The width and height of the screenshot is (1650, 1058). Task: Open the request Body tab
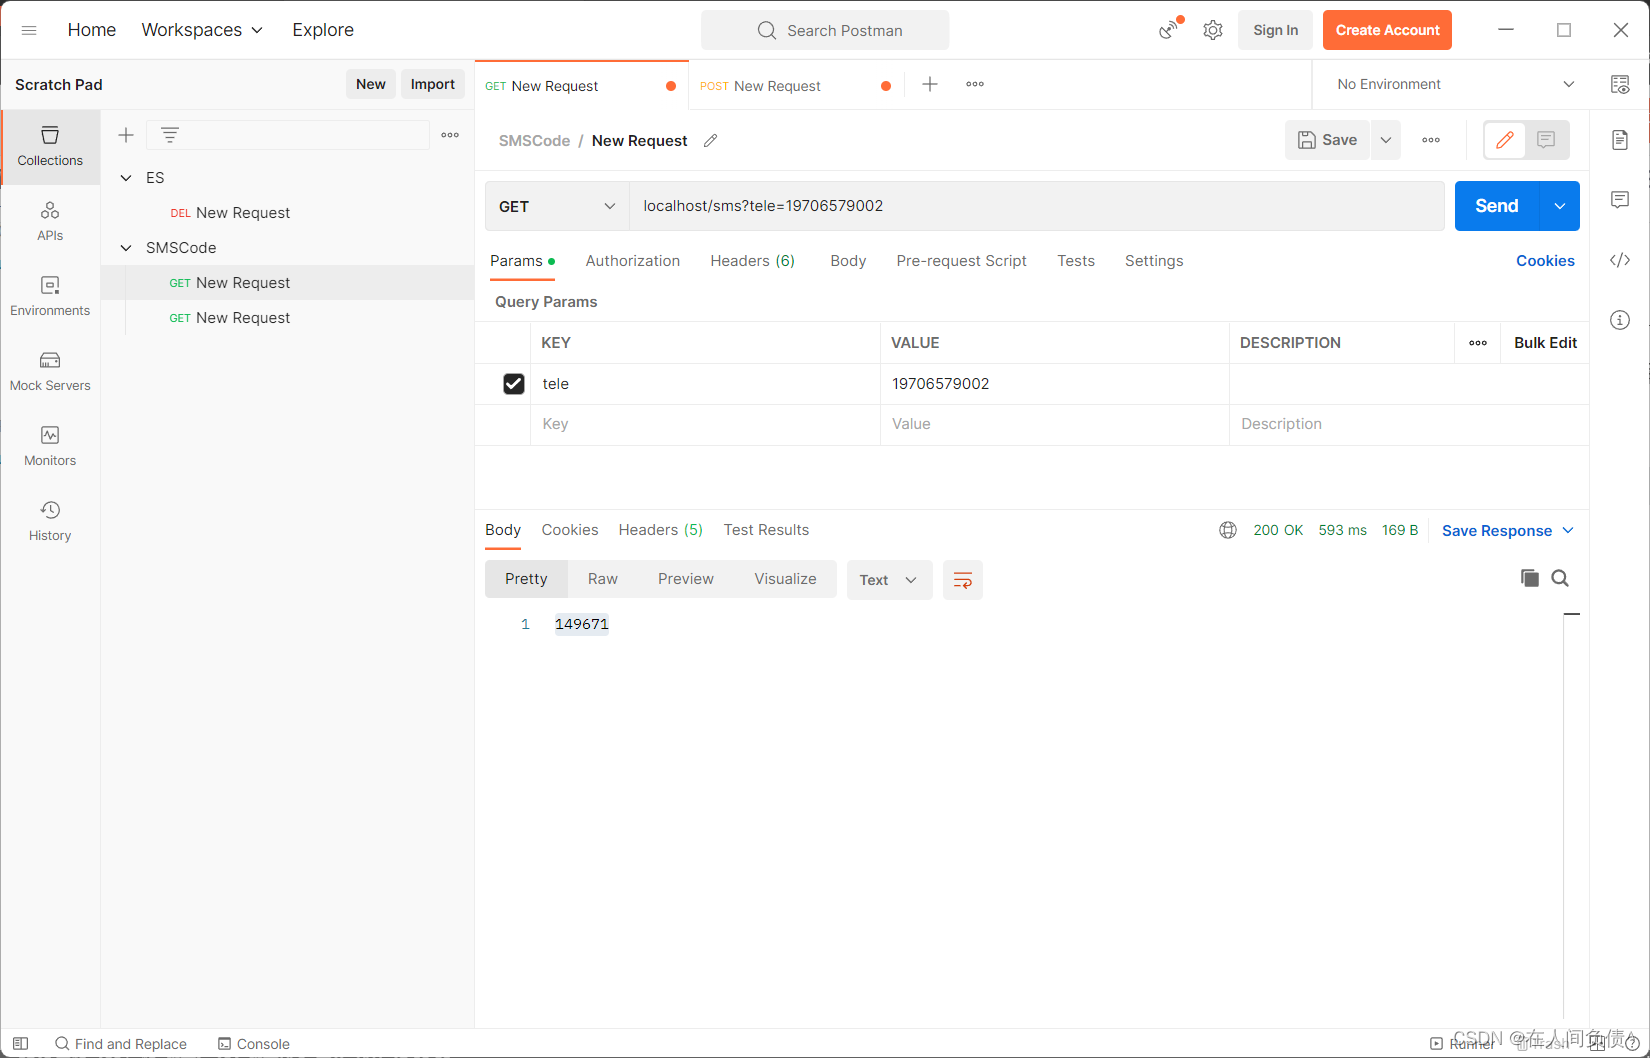pyautogui.click(x=848, y=261)
